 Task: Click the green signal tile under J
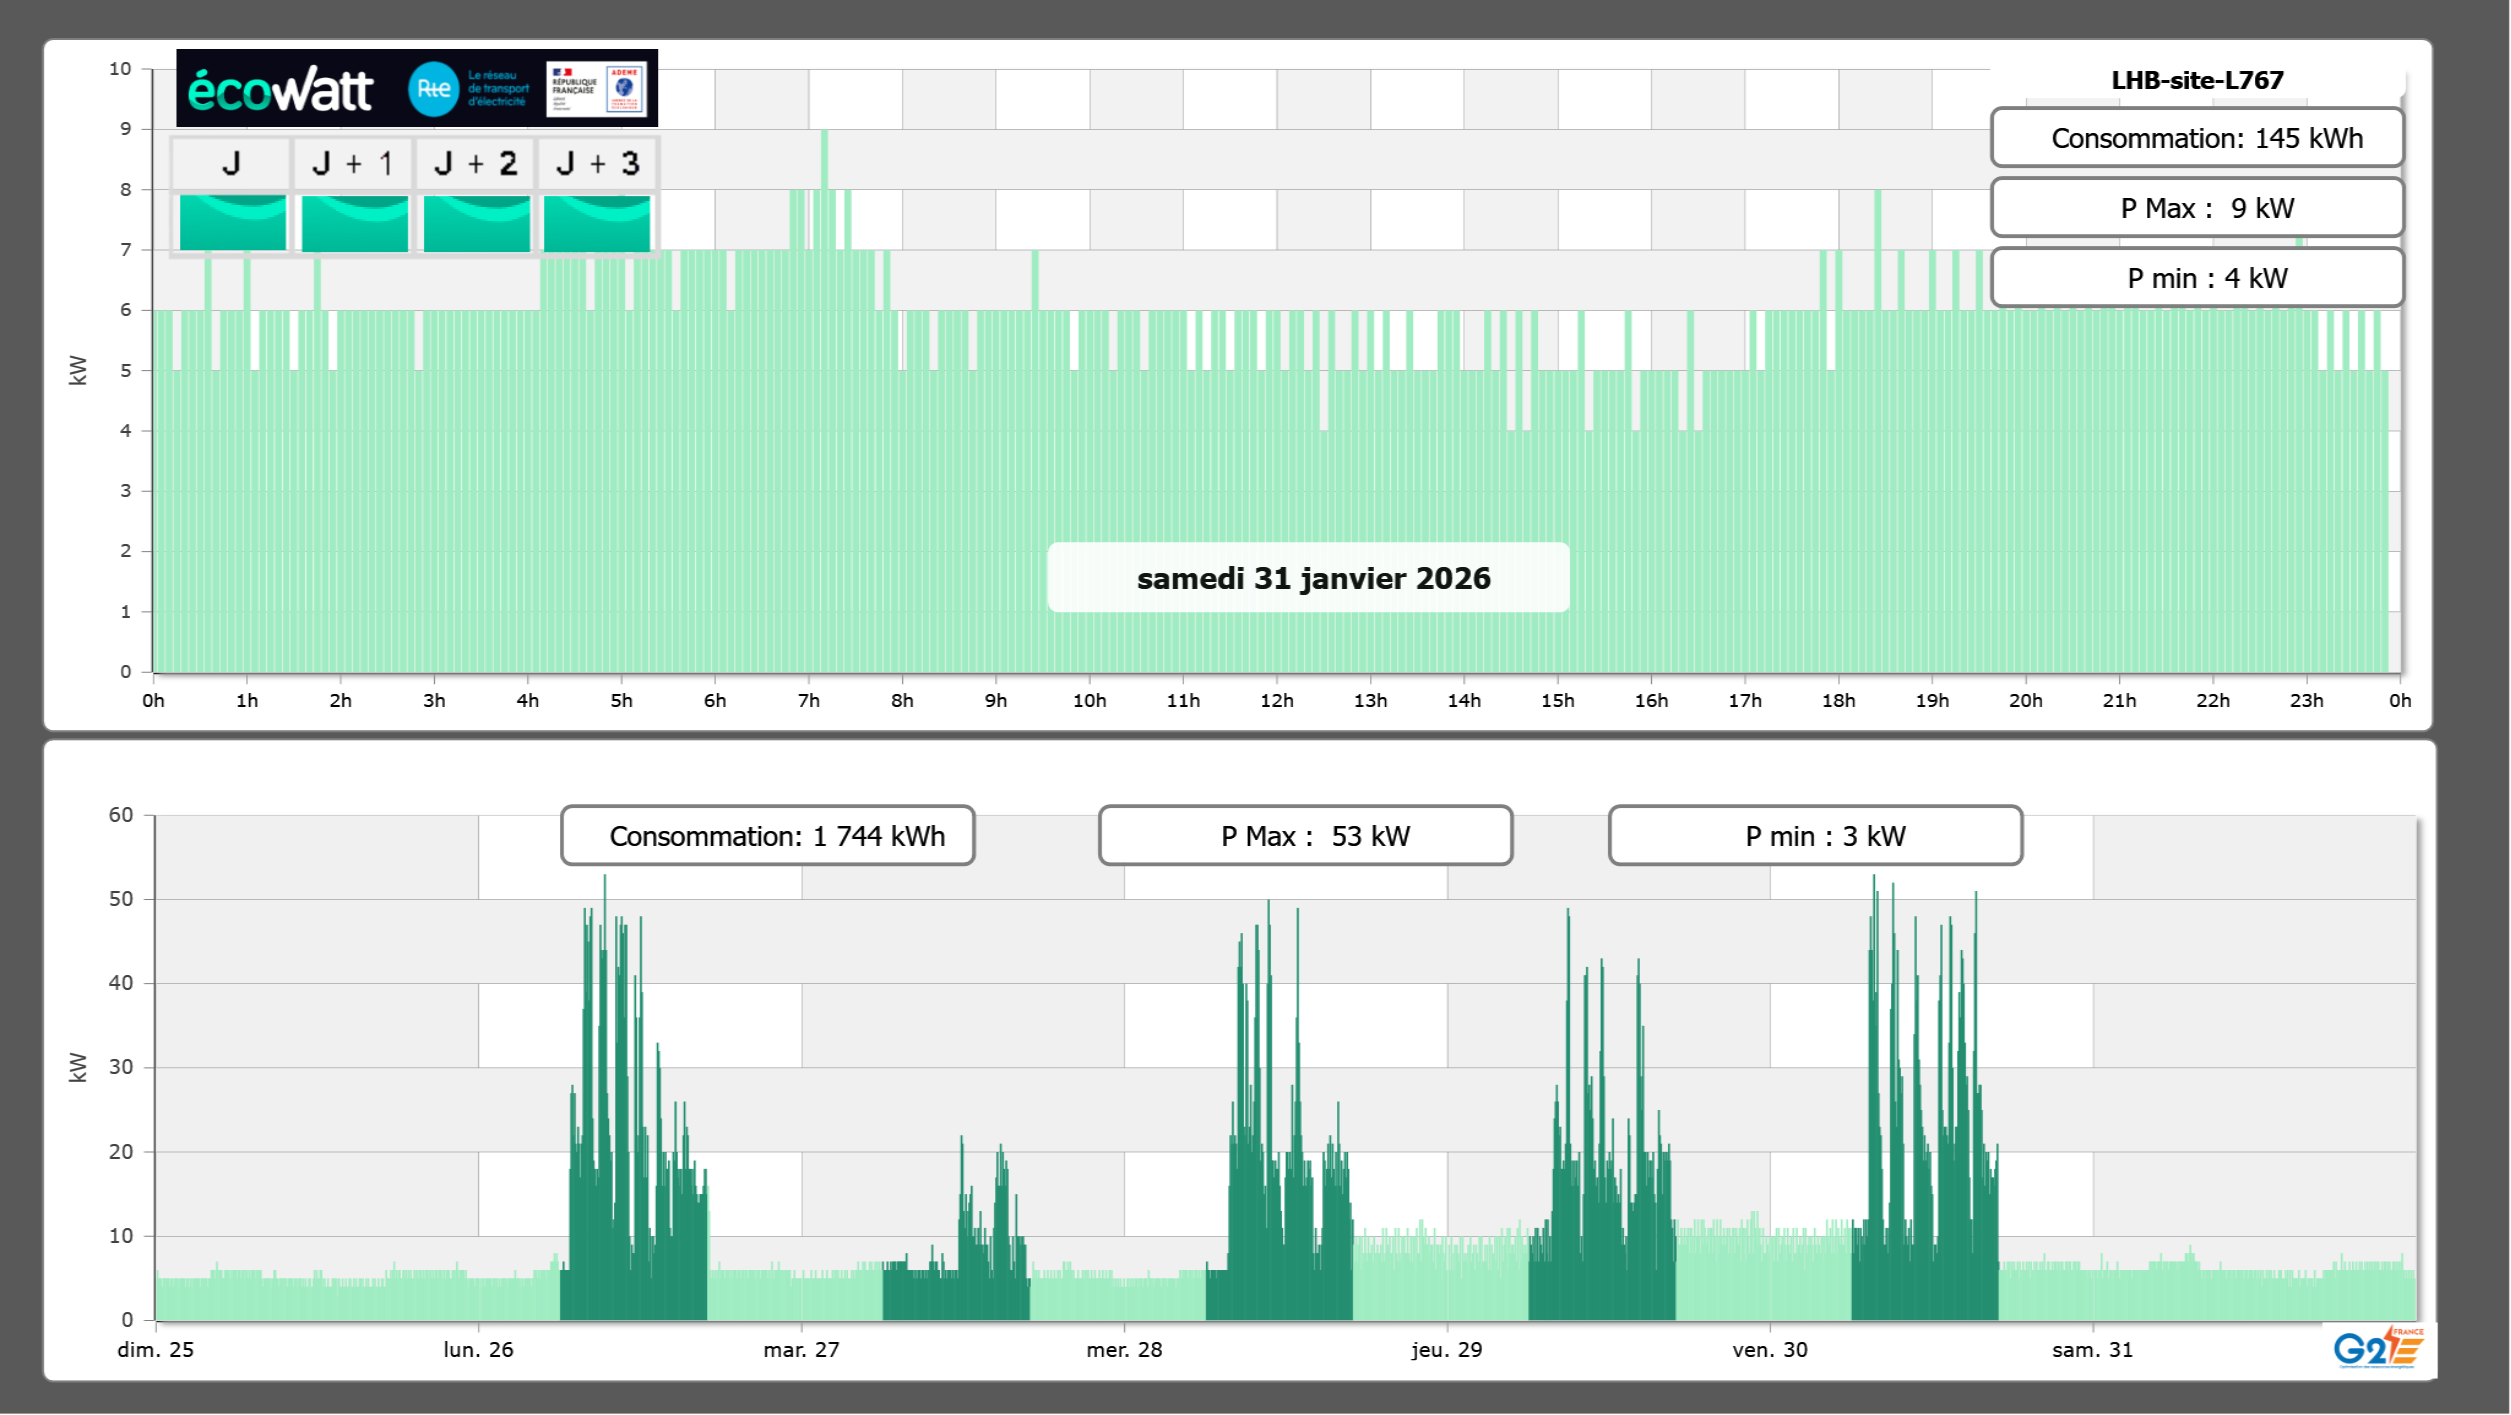coord(233,222)
